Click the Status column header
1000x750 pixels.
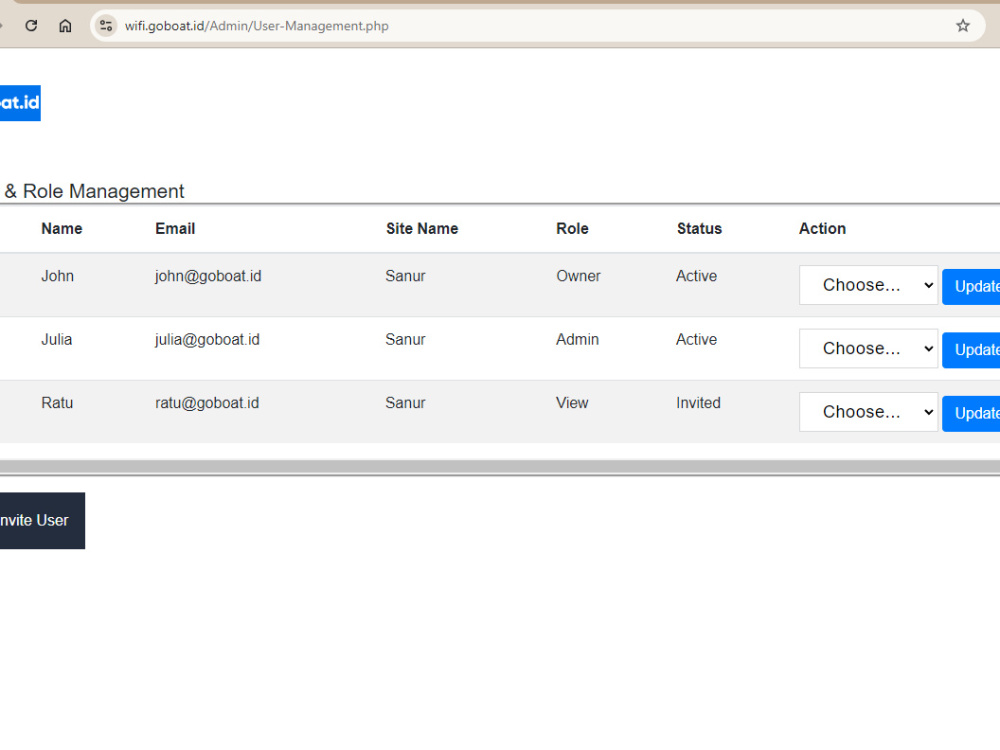click(700, 228)
